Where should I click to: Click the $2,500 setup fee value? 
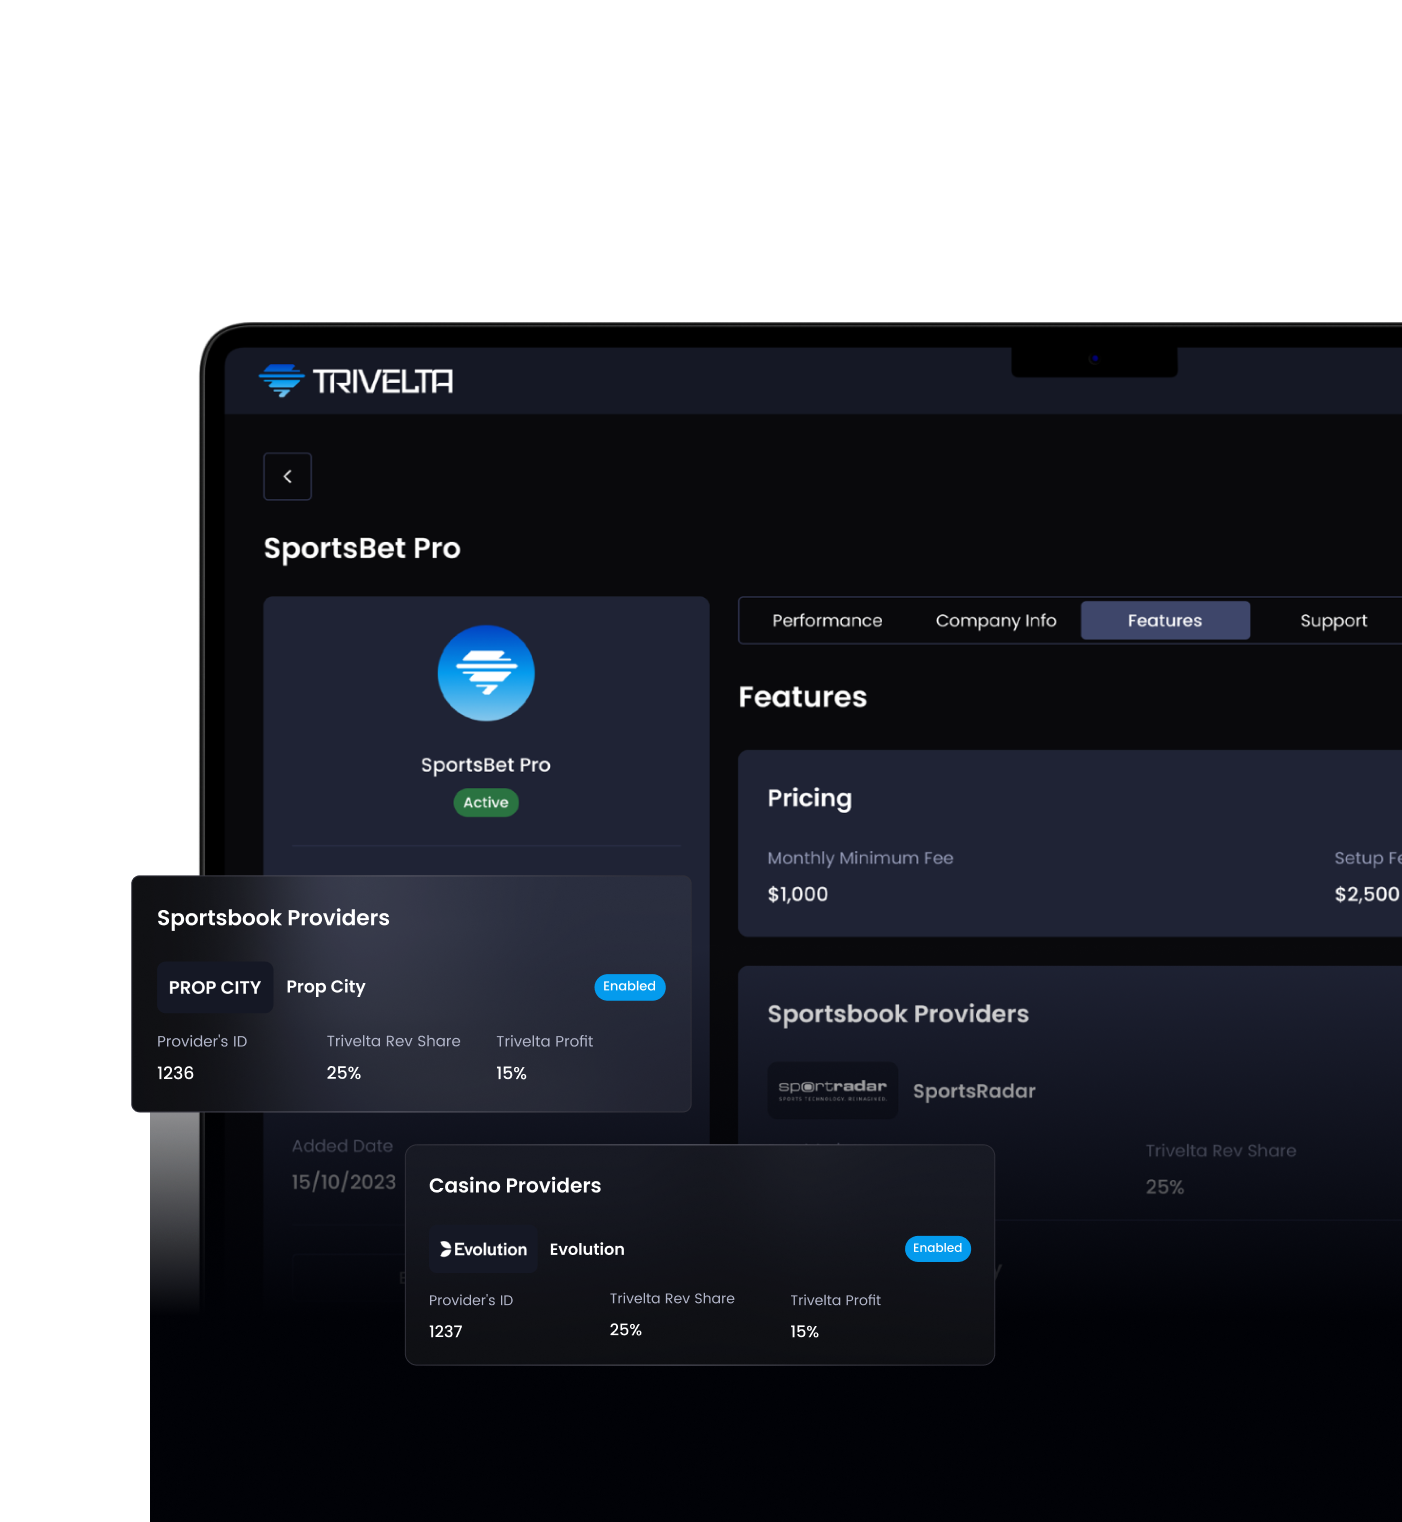(x=1367, y=894)
